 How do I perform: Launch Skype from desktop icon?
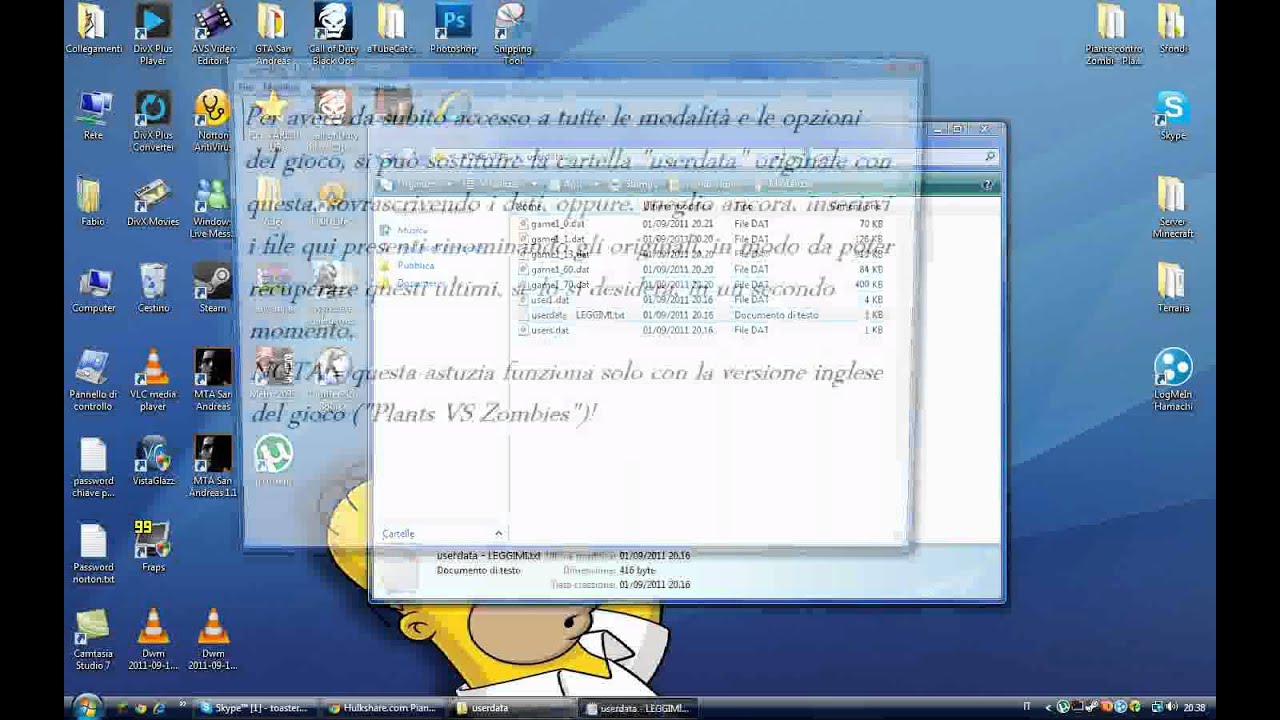[x=1173, y=116]
